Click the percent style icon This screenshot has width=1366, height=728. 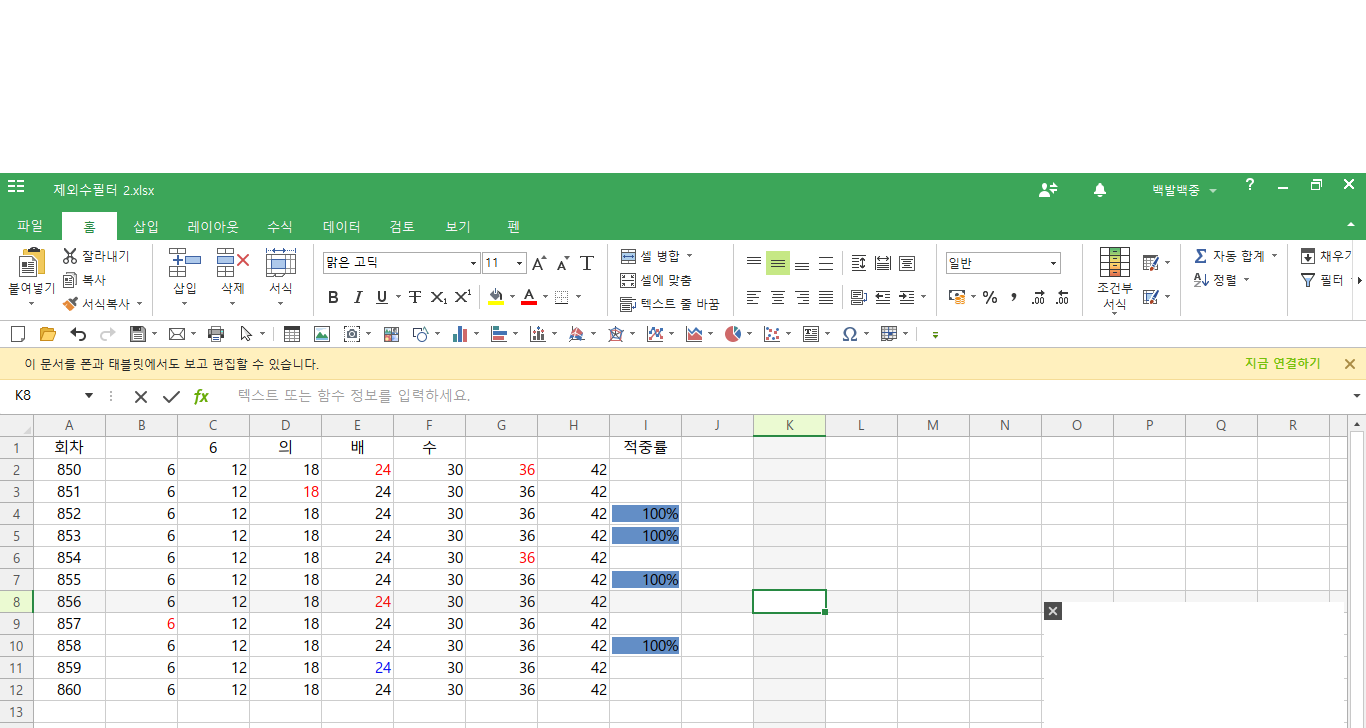[x=990, y=297]
